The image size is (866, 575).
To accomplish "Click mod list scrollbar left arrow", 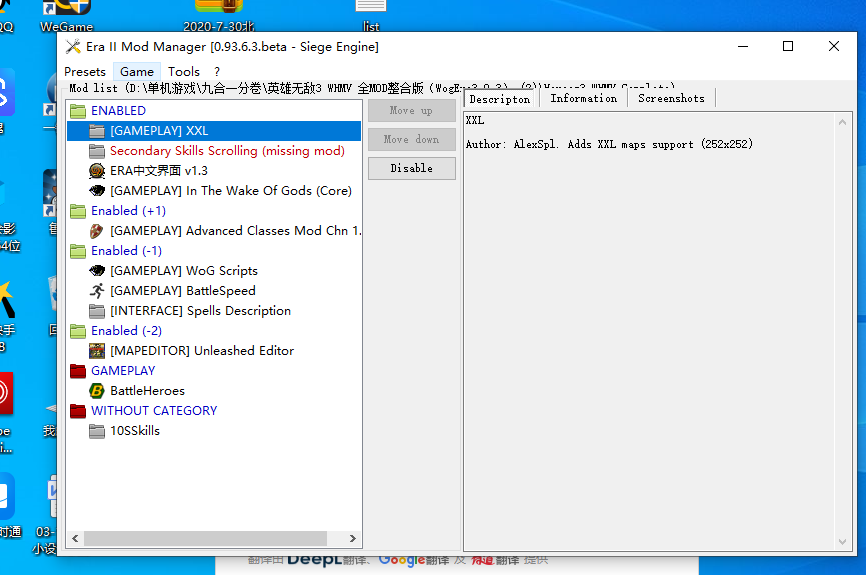I will (x=75, y=539).
